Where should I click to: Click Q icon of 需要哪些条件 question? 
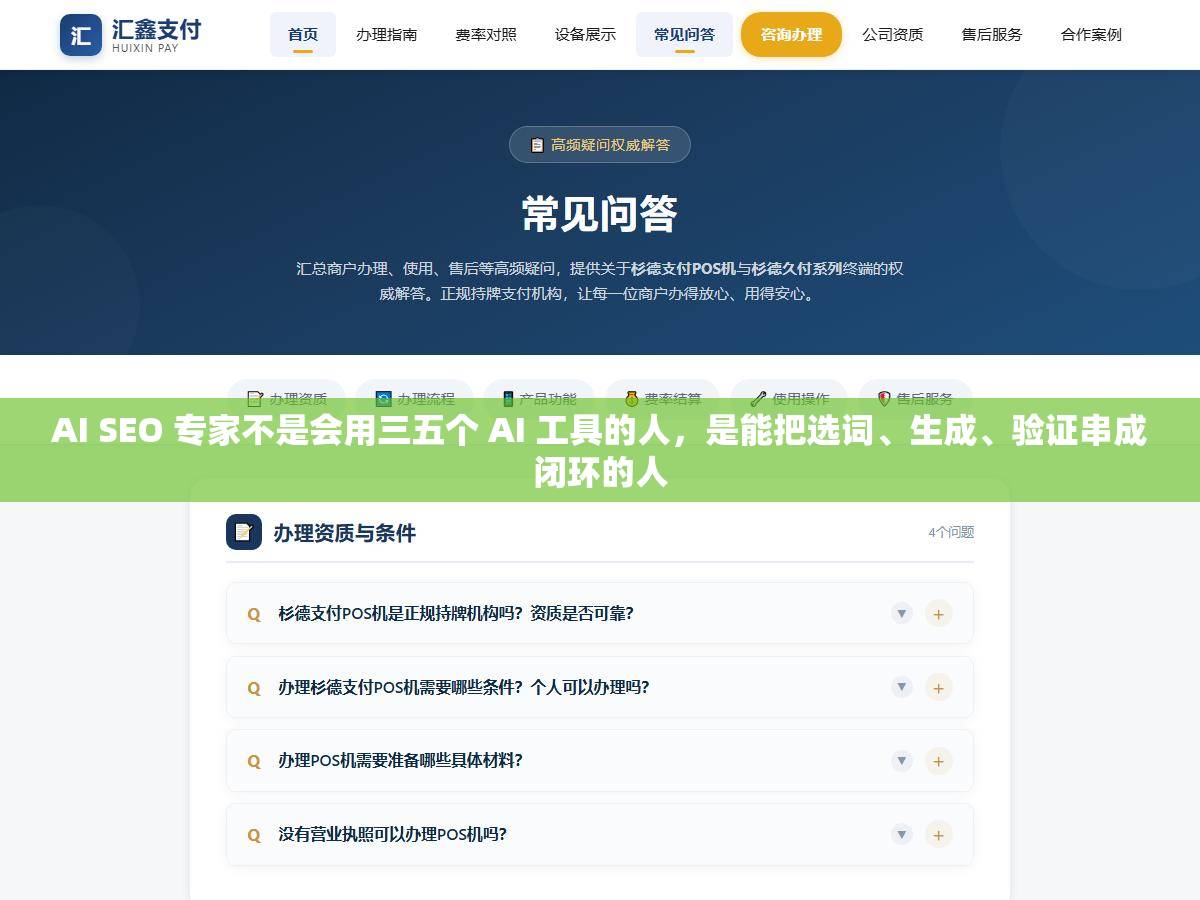pyautogui.click(x=254, y=688)
